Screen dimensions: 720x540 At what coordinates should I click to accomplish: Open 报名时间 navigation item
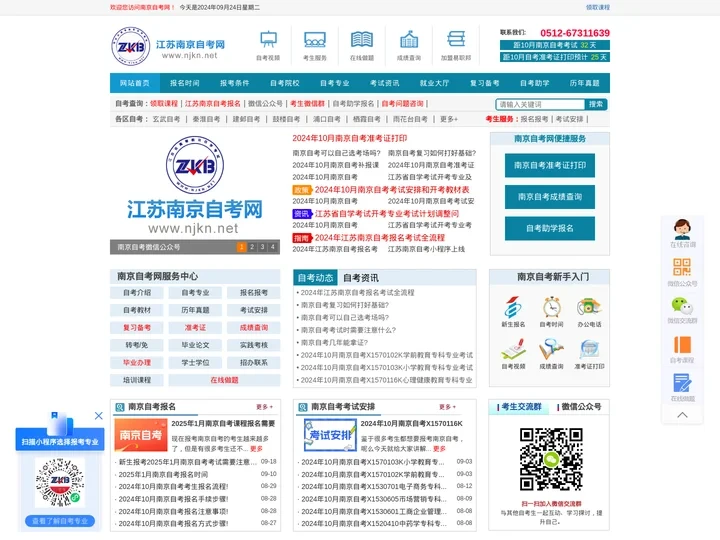click(185, 83)
